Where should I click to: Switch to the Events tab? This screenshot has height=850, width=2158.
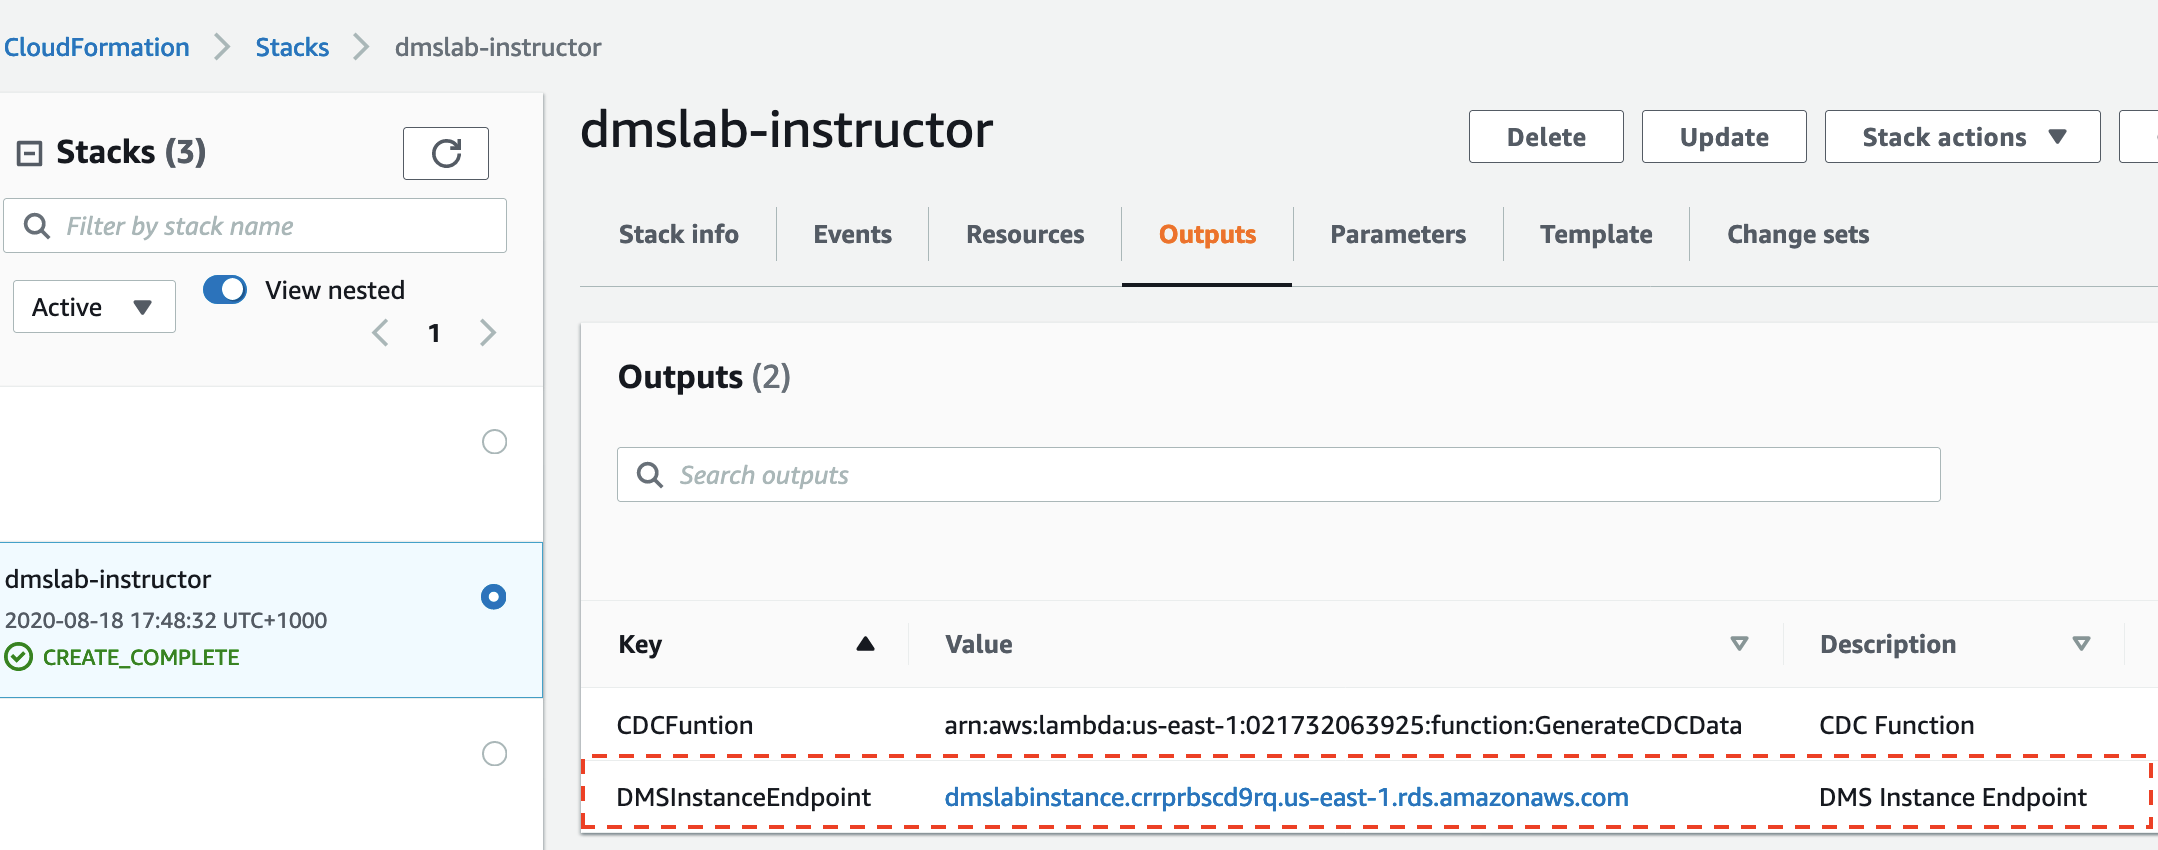[x=852, y=234]
